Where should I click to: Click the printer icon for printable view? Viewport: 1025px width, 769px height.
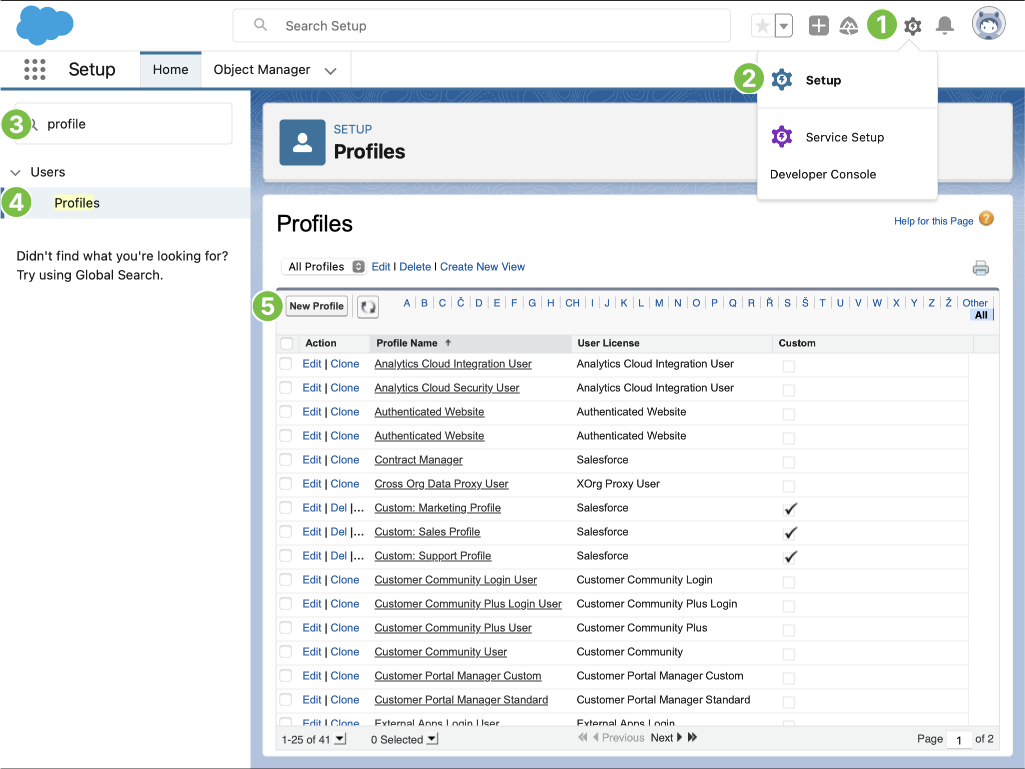click(980, 268)
